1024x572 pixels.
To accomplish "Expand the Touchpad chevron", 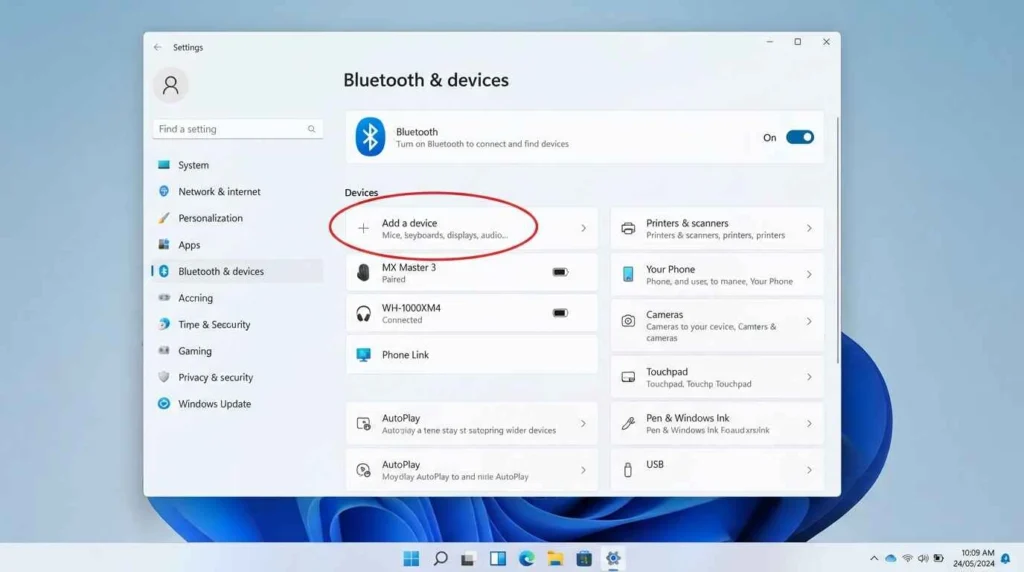I will [x=809, y=377].
